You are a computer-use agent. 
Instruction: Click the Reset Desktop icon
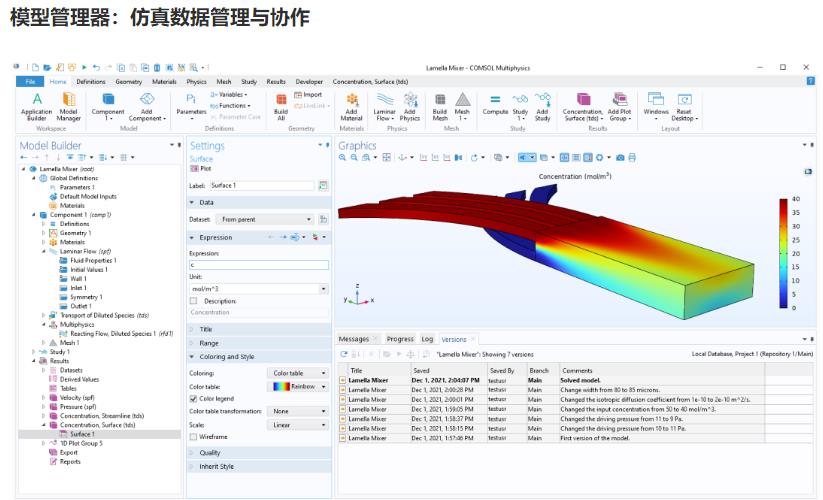coord(684,100)
